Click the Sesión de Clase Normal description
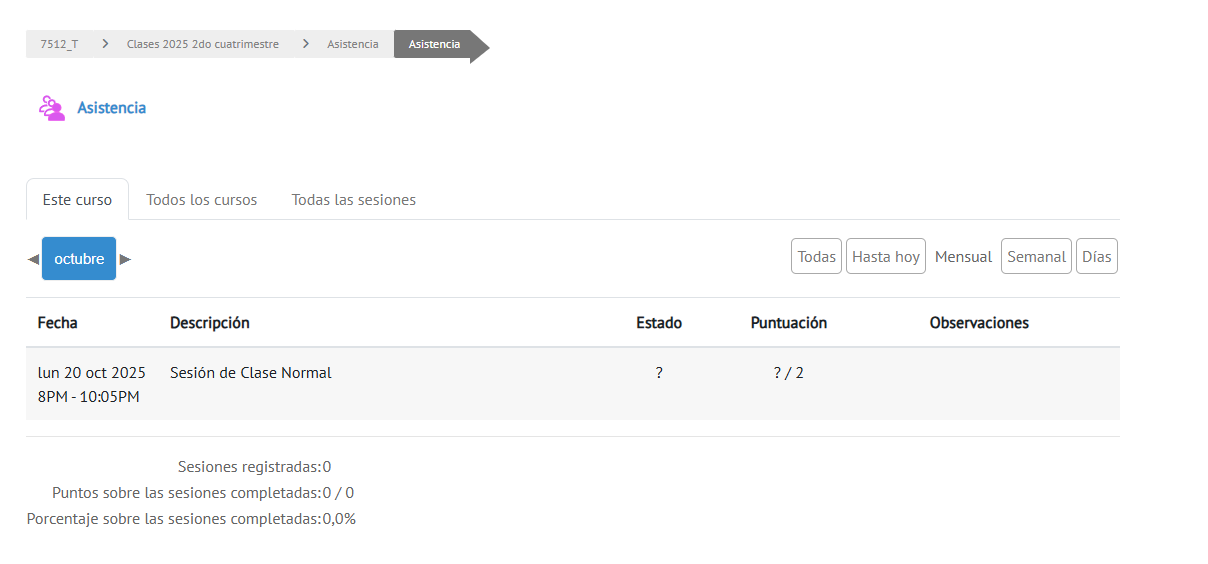 point(250,373)
